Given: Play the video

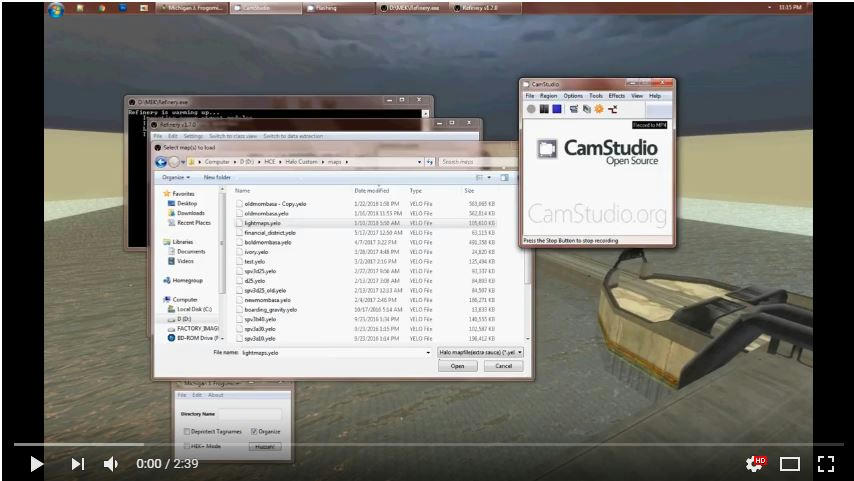Looking at the screenshot, I should tap(36, 464).
